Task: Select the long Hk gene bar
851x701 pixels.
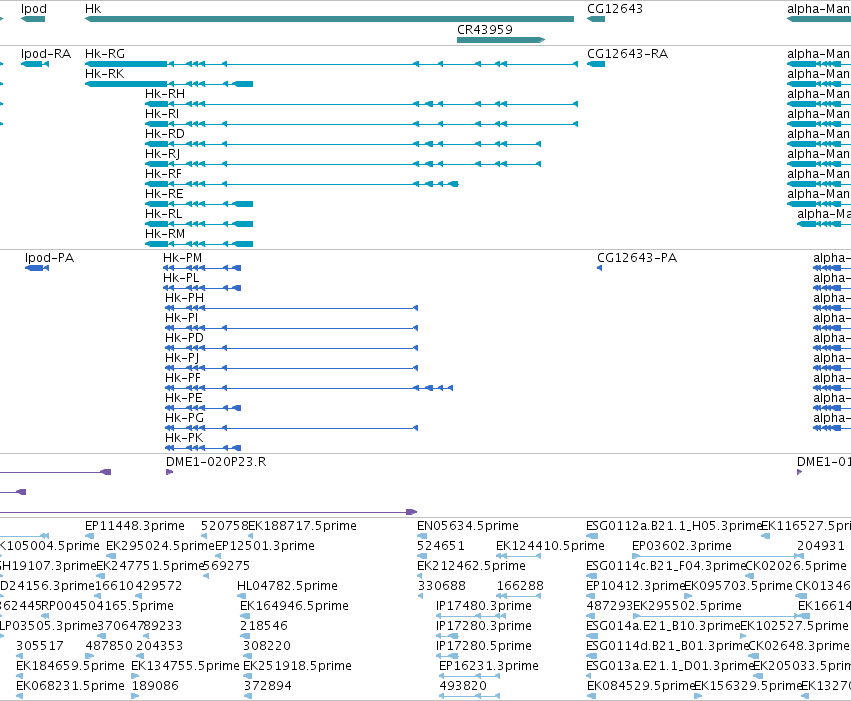Action: pyautogui.click(x=329, y=19)
